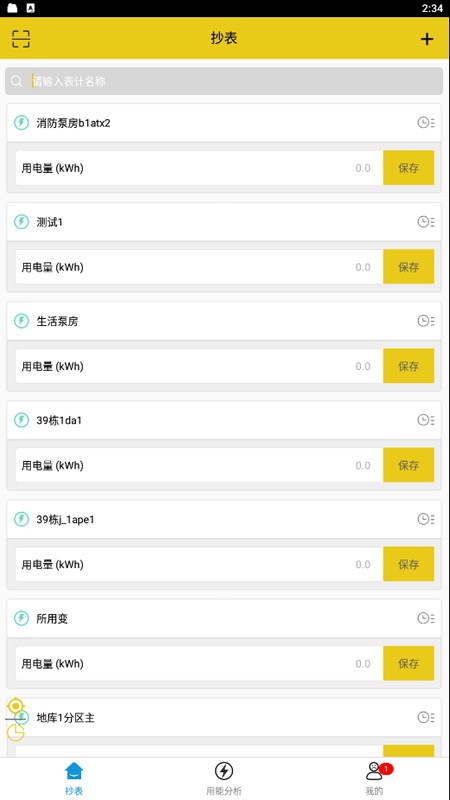The height and width of the screenshot is (800, 450).
Task: Focus the meter name search field
Action: click(224, 81)
